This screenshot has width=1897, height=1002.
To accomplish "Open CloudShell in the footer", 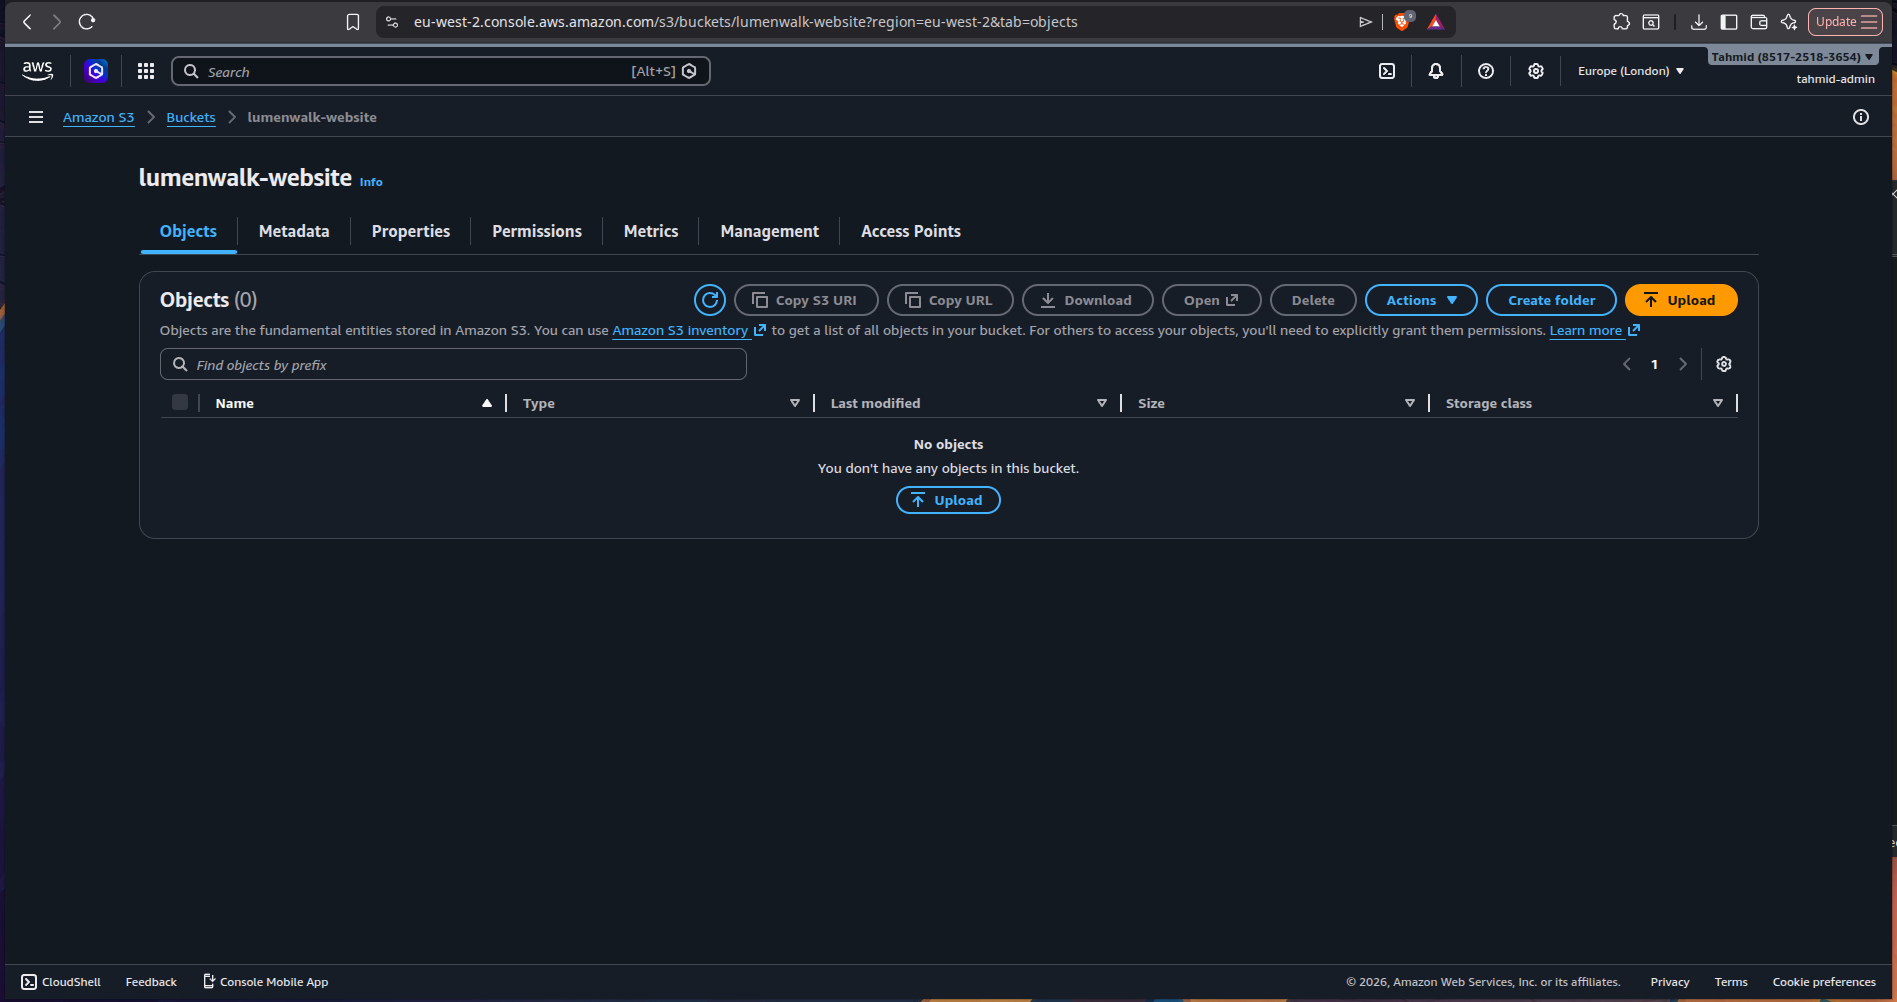I will 61,982.
